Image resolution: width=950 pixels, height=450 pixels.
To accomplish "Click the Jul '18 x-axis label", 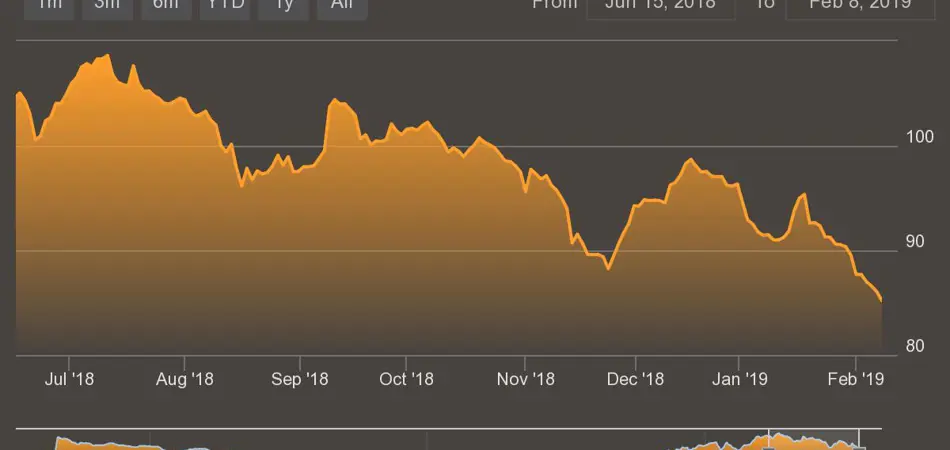I will pos(70,379).
